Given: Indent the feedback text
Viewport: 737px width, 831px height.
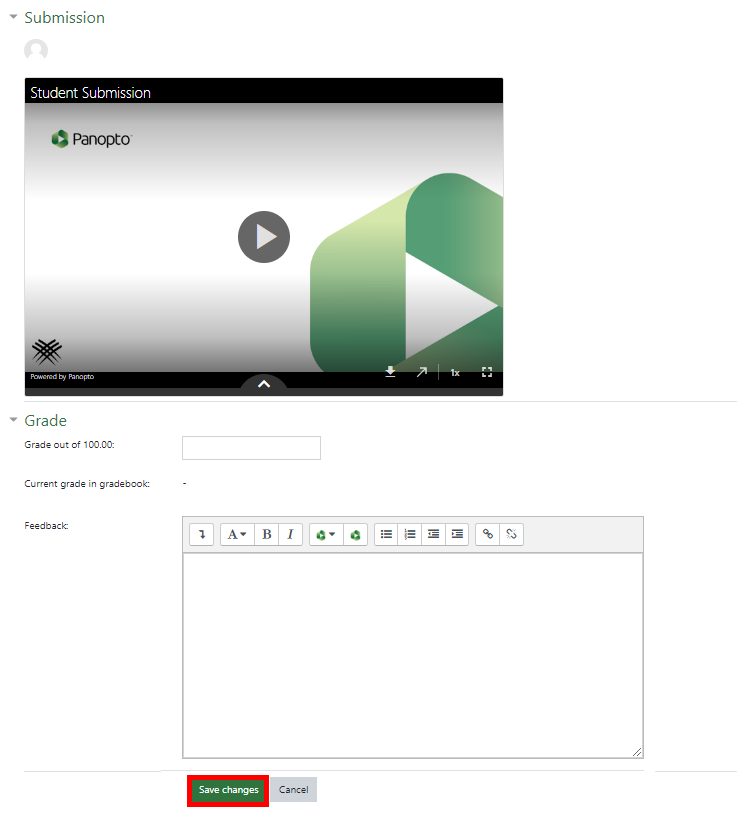Looking at the screenshot, I should 457,534.
